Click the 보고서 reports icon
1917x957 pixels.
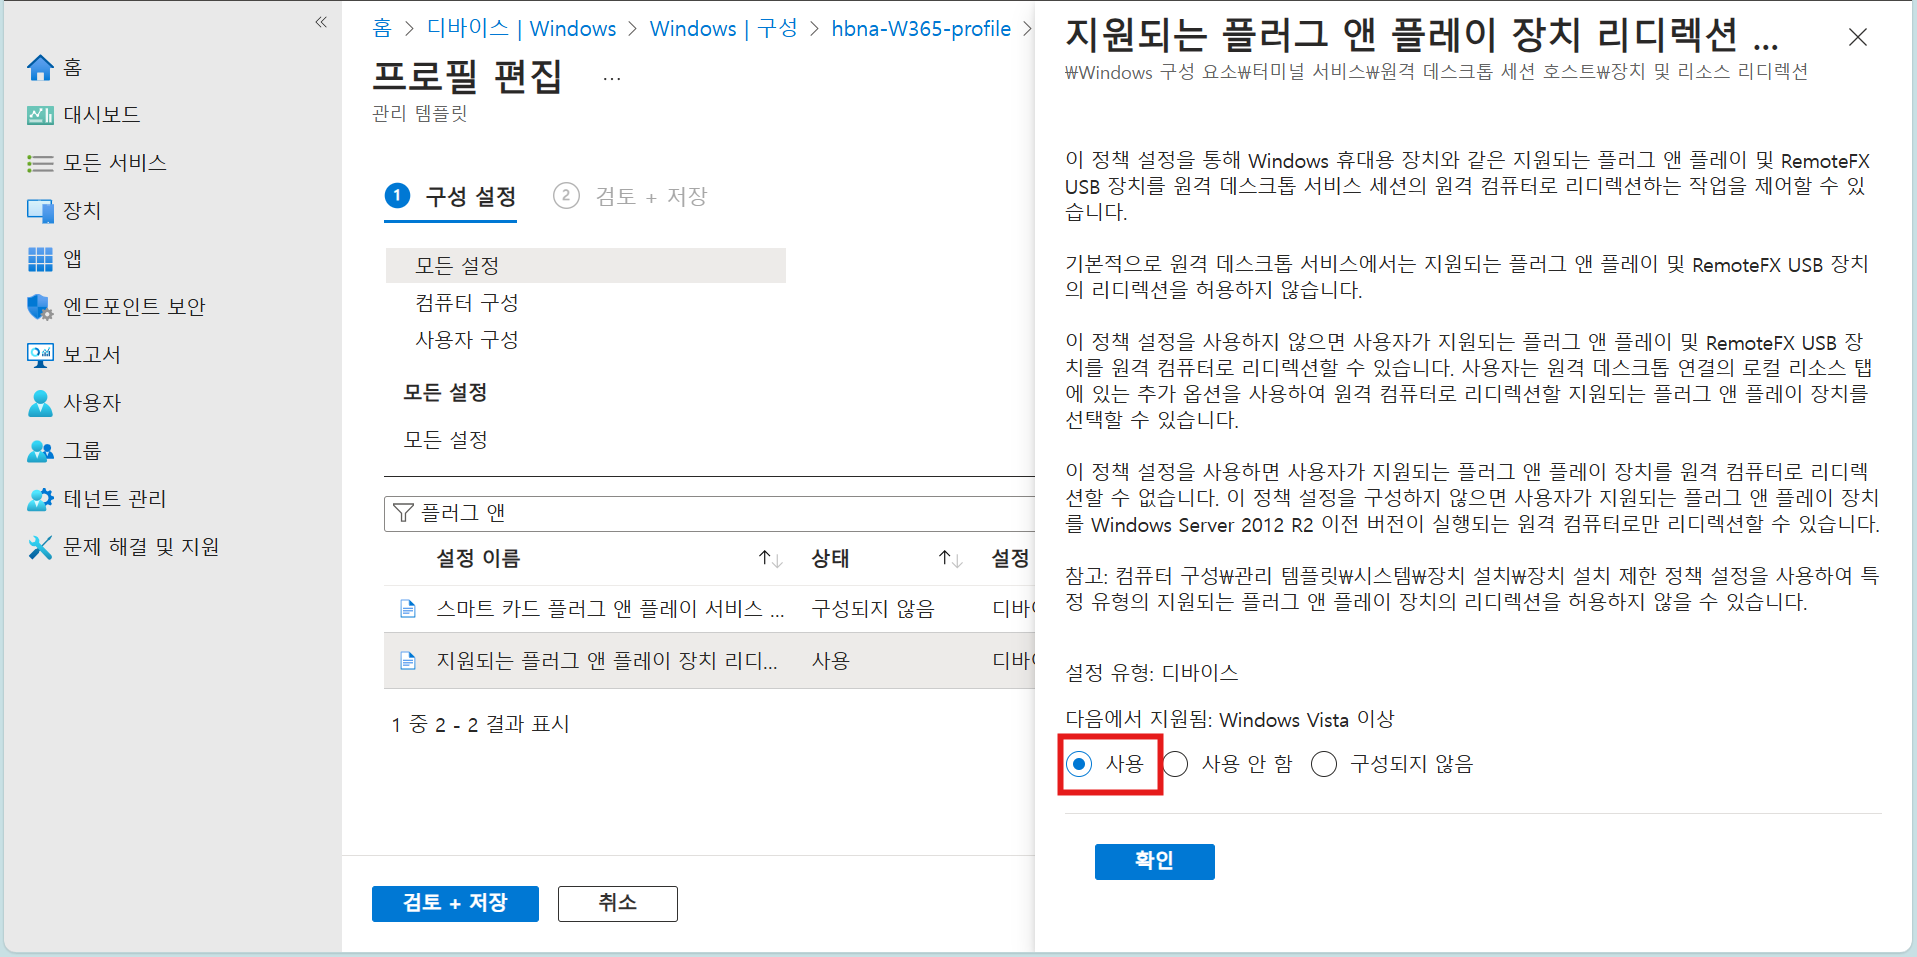pos(40,355)
